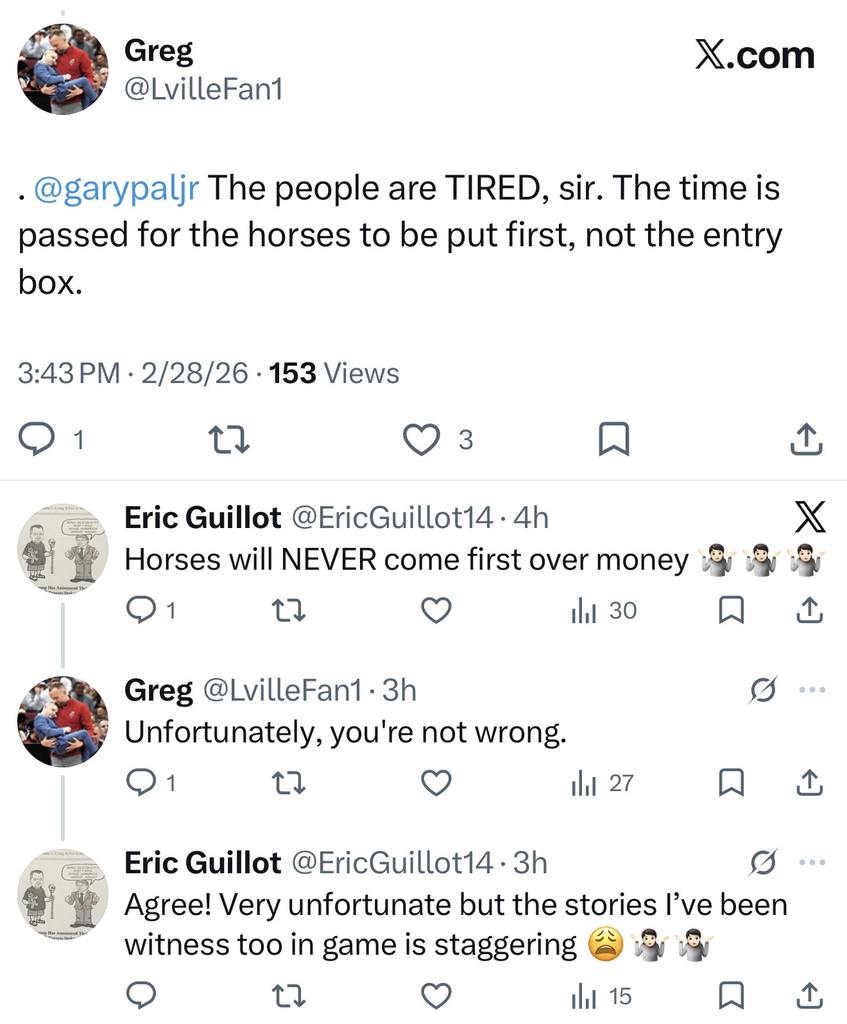Repost the "Unfortunately, you're not wrong" reply
Viewport: 847px width, 1024px height.
coord(289,783)
